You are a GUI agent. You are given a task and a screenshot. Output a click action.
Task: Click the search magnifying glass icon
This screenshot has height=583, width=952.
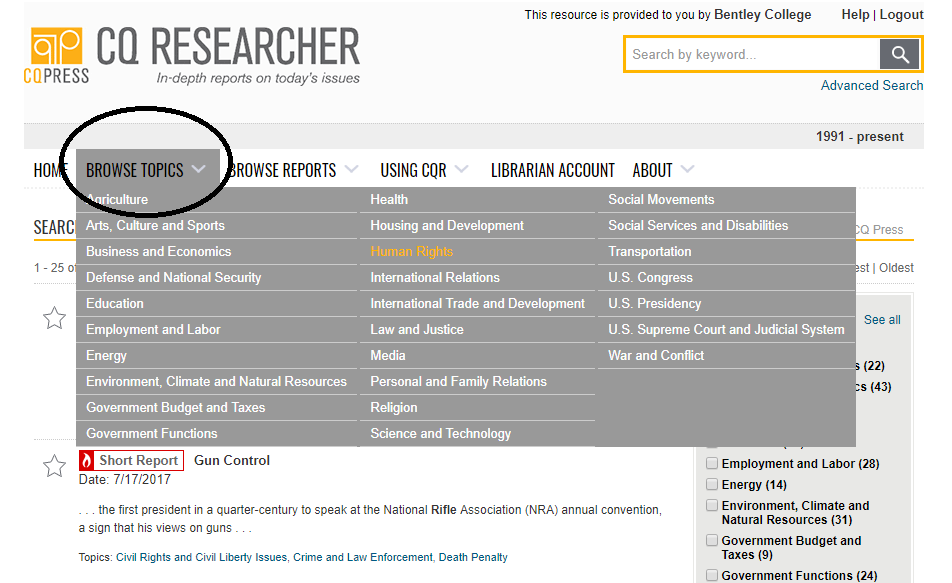899,54
